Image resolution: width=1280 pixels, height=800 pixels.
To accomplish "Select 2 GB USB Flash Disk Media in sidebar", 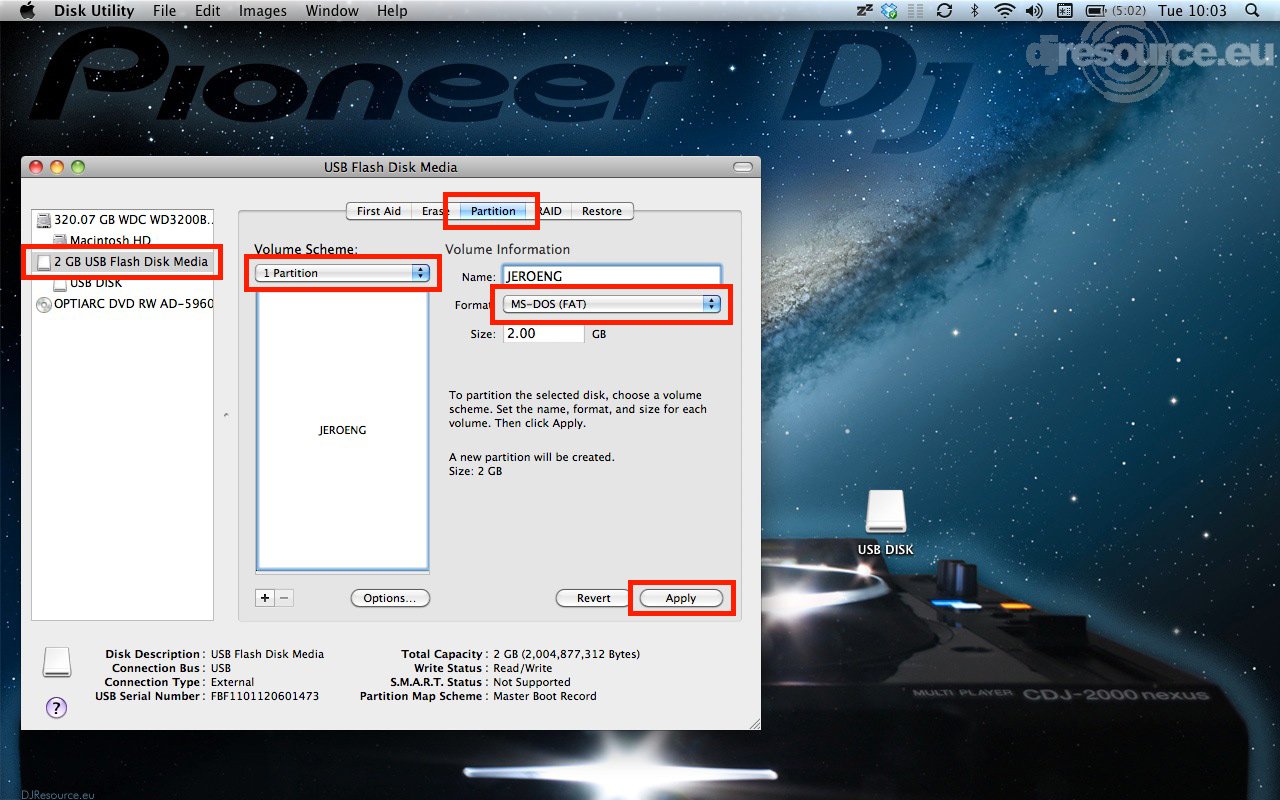I will click(x=122, y=262).
